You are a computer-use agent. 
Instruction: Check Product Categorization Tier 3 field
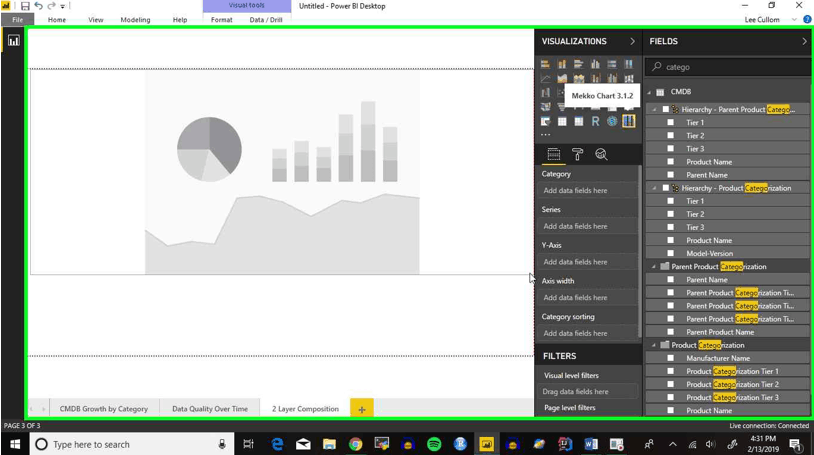coord(671,397)
